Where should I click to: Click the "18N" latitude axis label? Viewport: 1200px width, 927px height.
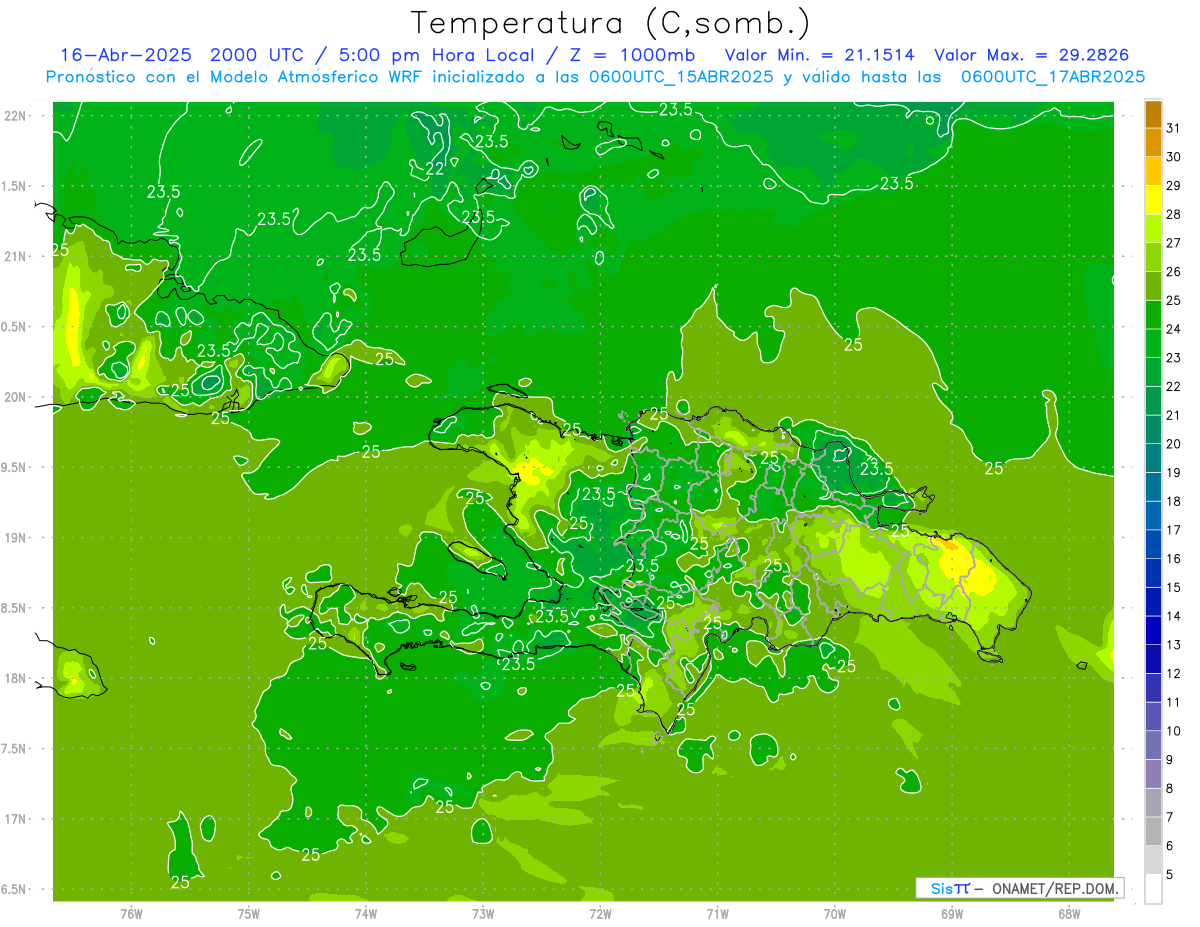coord(16,678)
